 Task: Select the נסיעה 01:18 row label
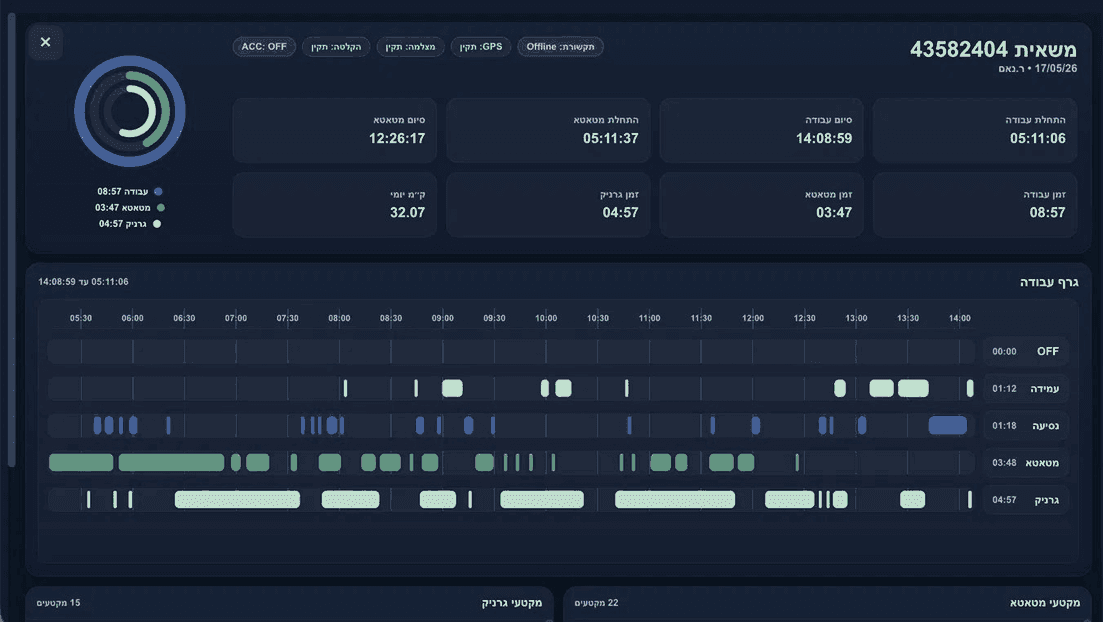(1026, 426)
